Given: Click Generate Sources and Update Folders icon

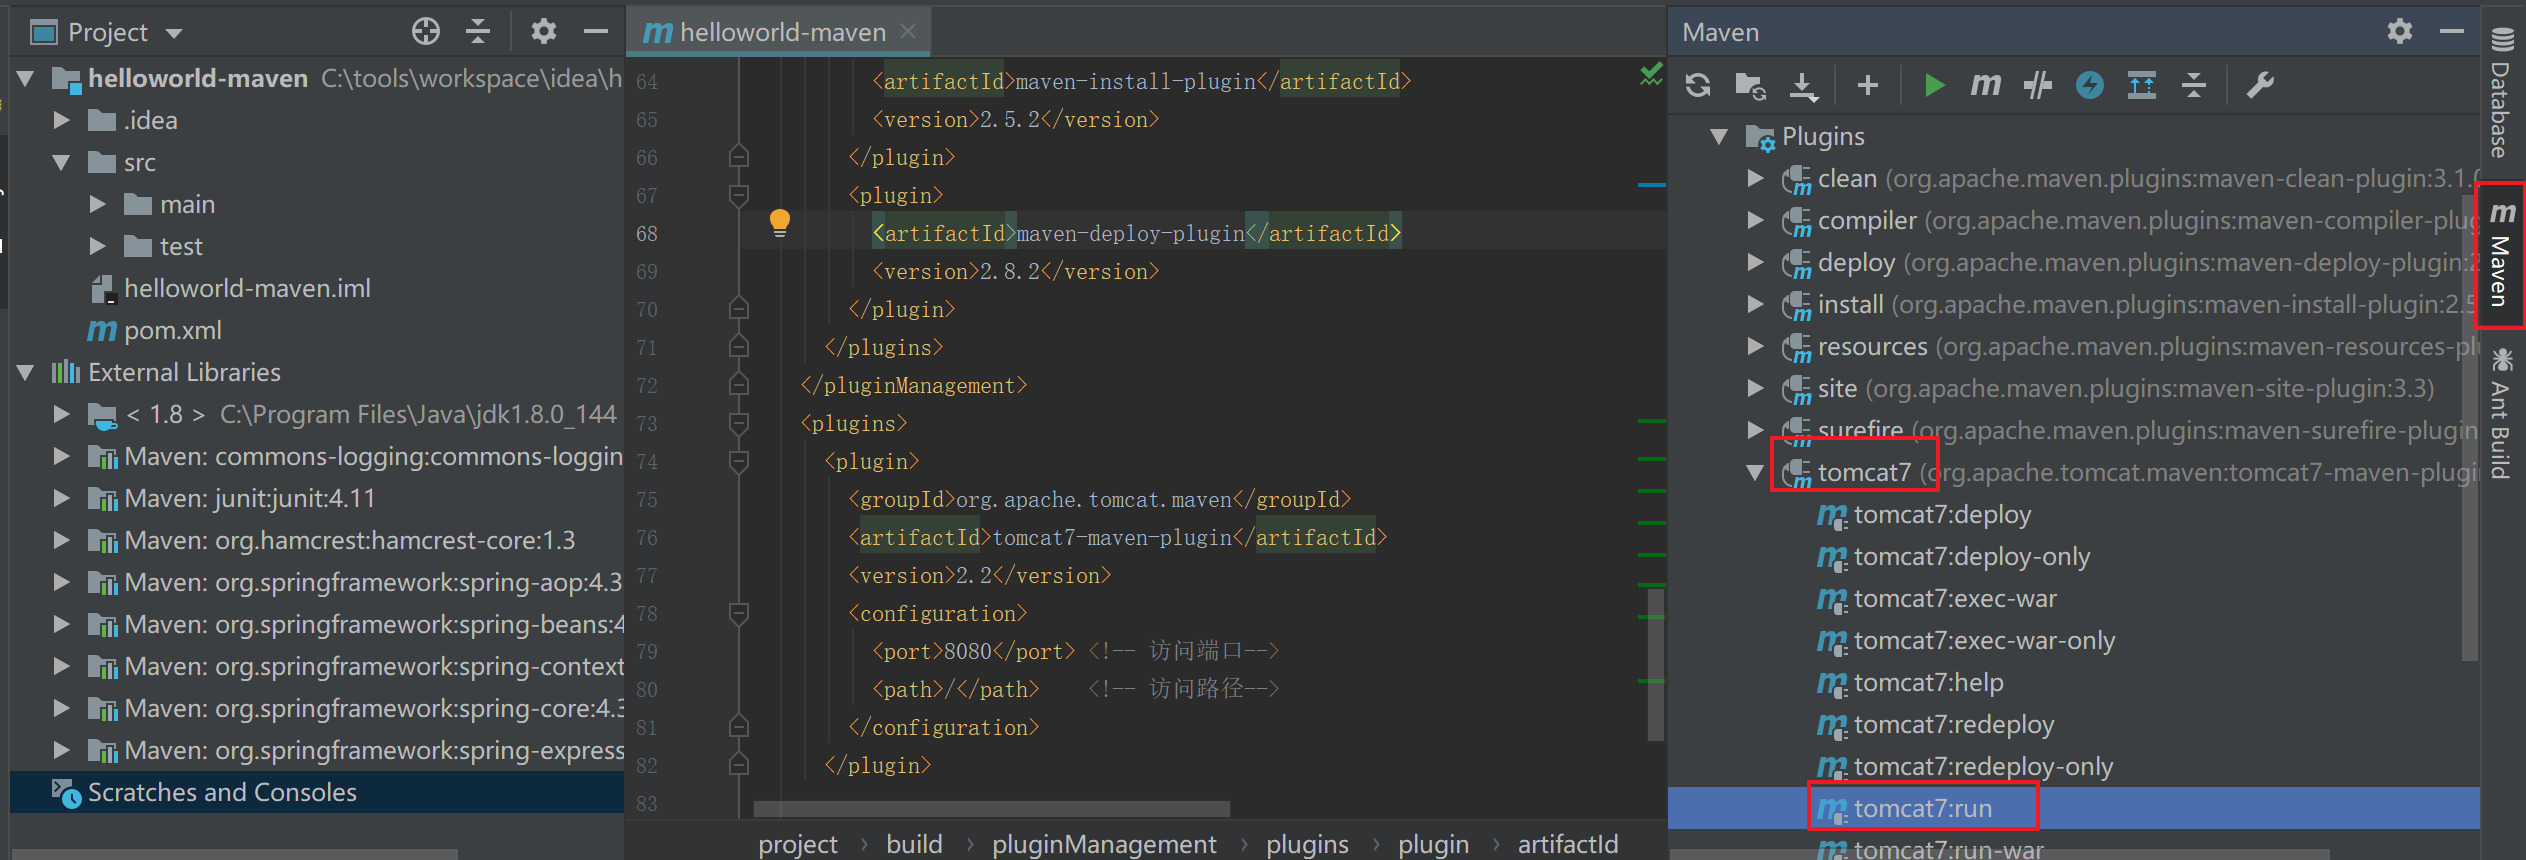Looking at the screenshot, I should [1750, 86].
